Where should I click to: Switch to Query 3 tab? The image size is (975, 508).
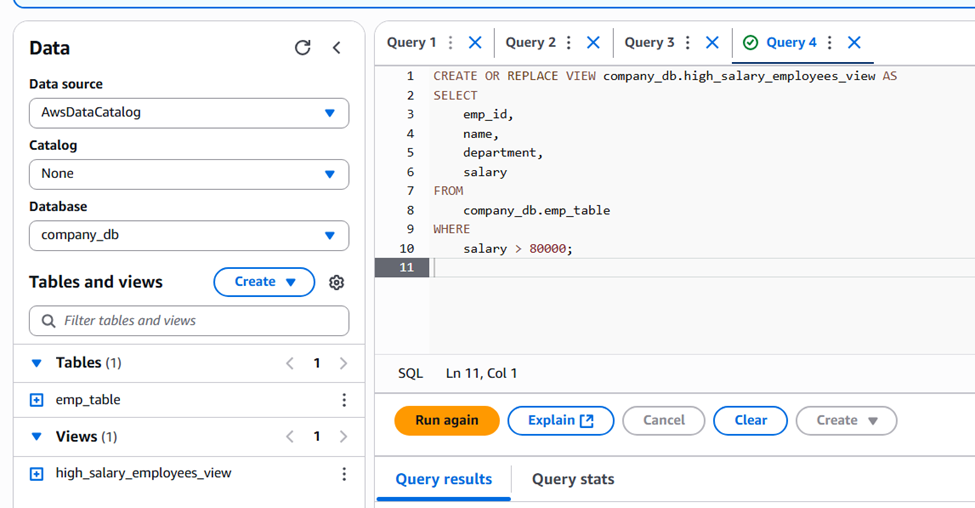coord(649,42)
